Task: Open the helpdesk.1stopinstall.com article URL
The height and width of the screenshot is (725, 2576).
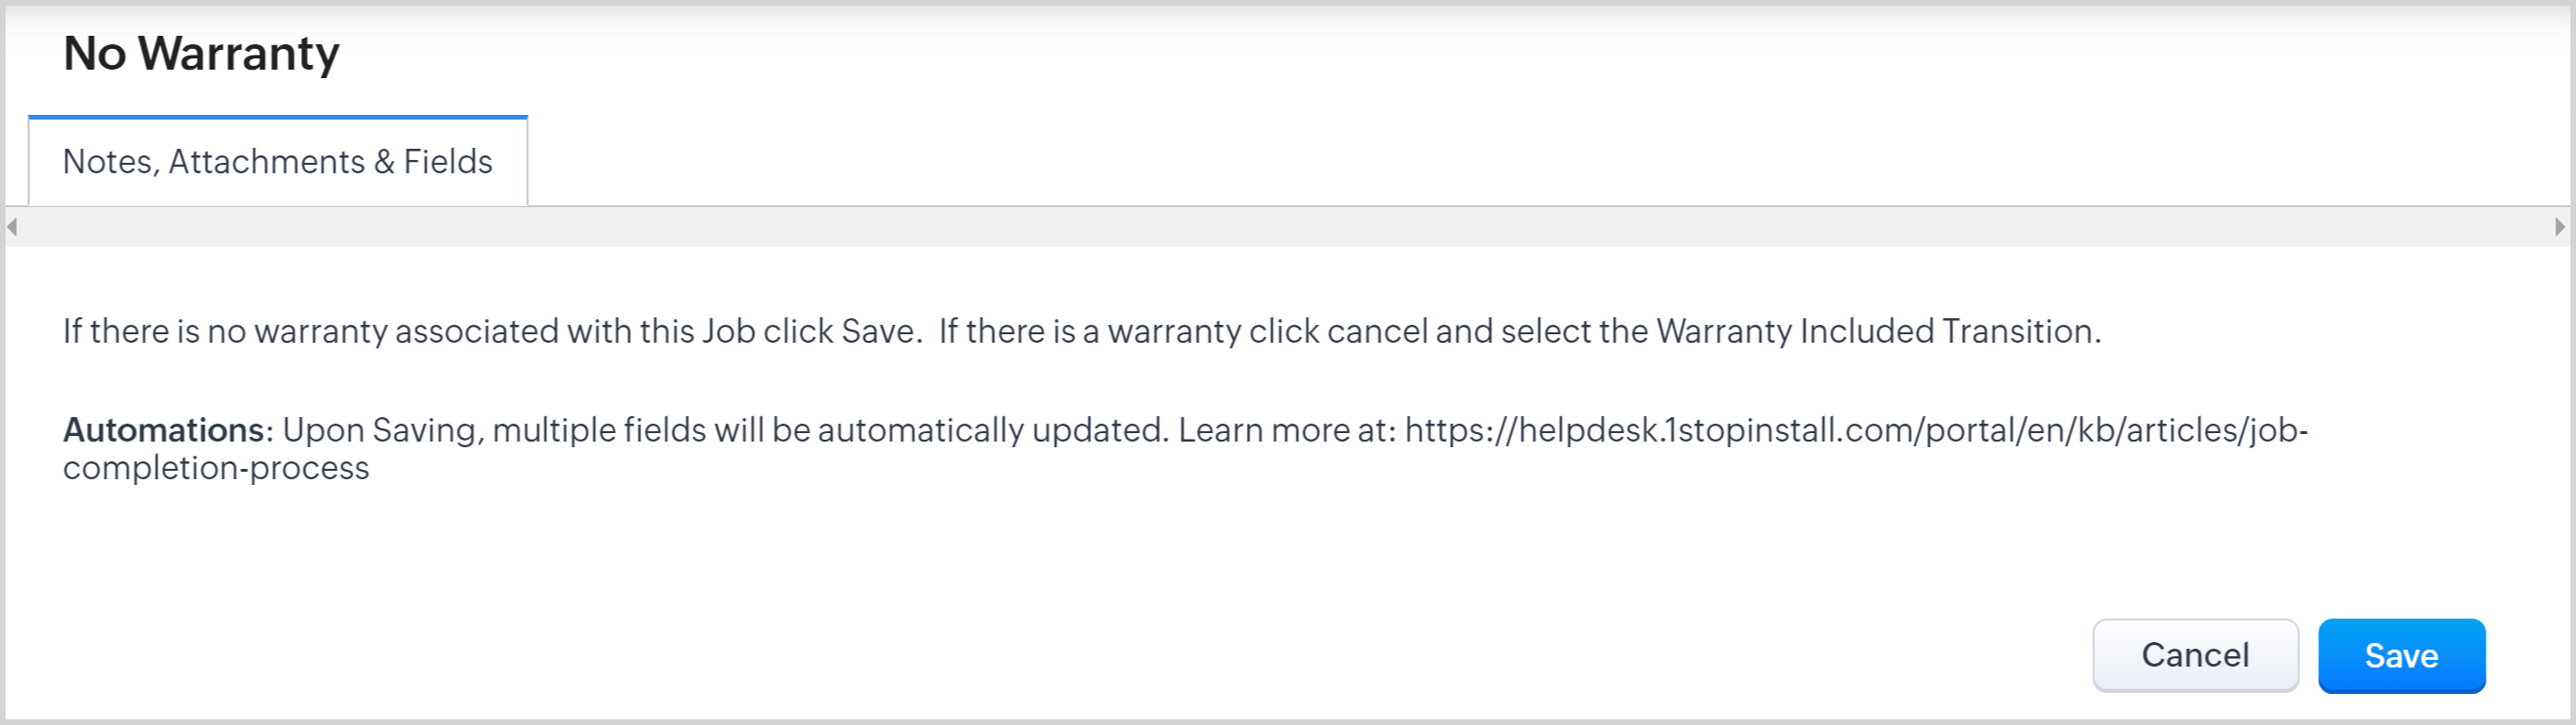Action: pos(1855,430)
